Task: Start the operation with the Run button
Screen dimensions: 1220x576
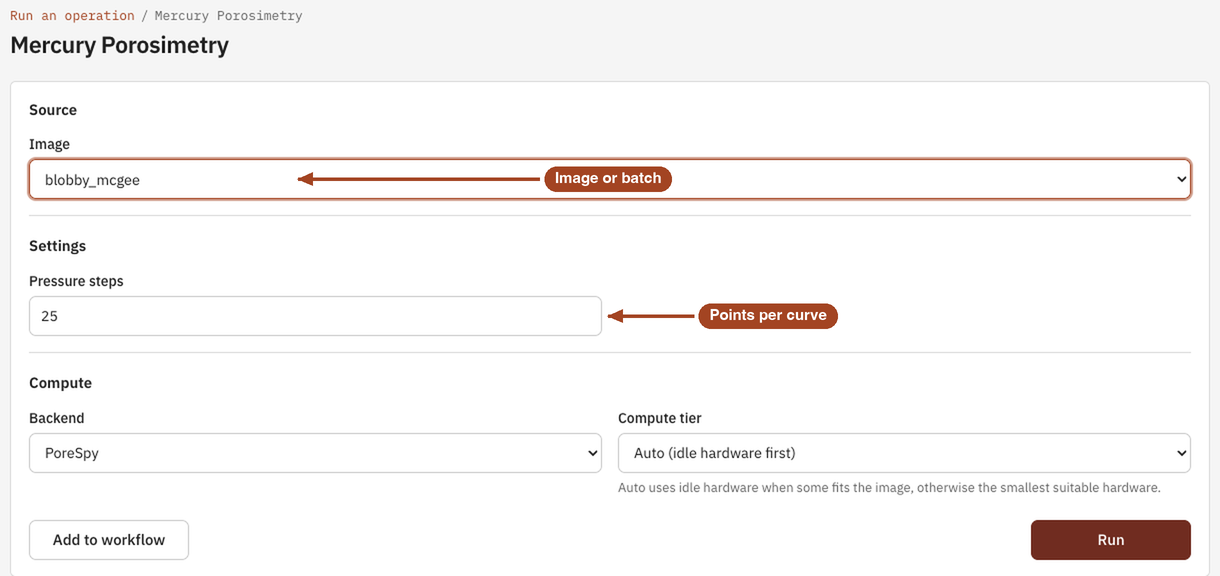Action: [x=1111, y=540]
